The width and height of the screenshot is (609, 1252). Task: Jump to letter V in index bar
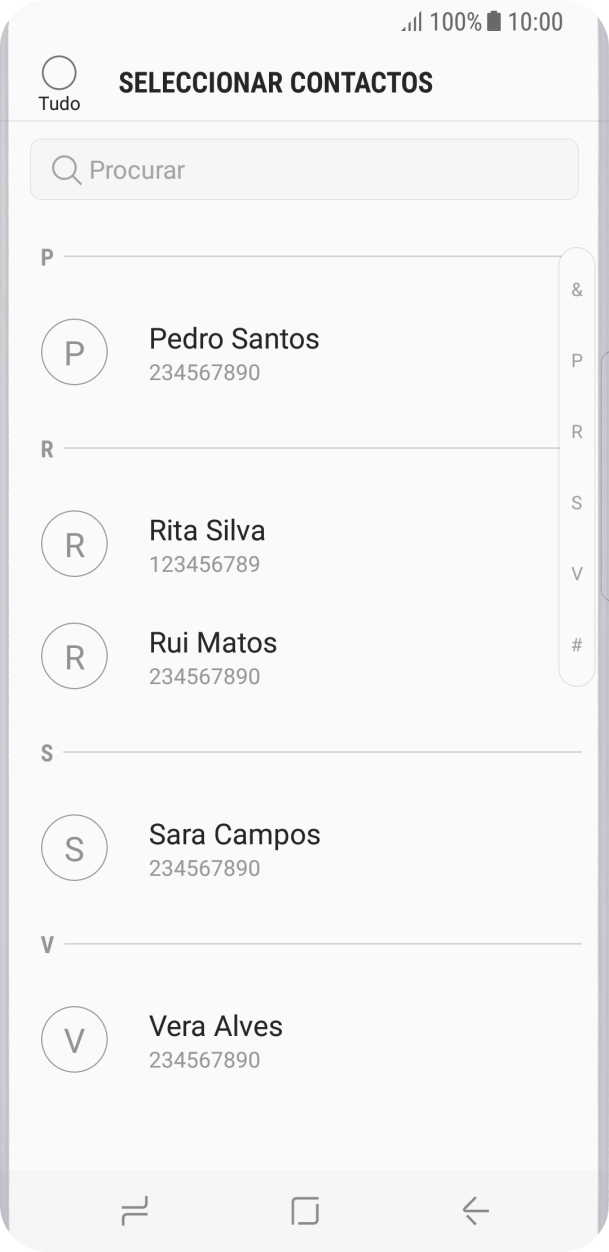[x=577, y=574]
